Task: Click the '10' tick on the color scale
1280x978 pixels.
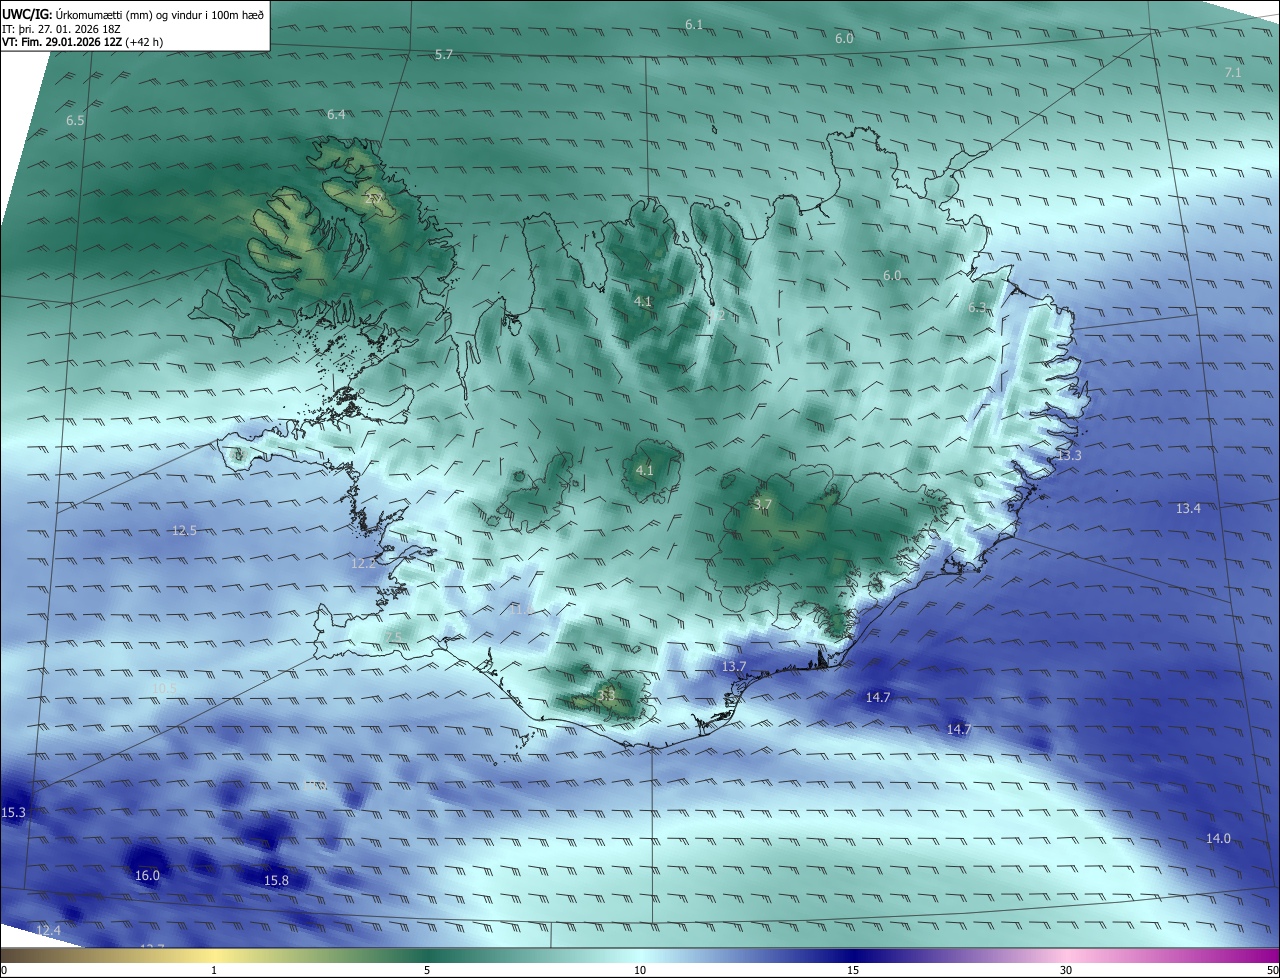Action: (640, 970)
